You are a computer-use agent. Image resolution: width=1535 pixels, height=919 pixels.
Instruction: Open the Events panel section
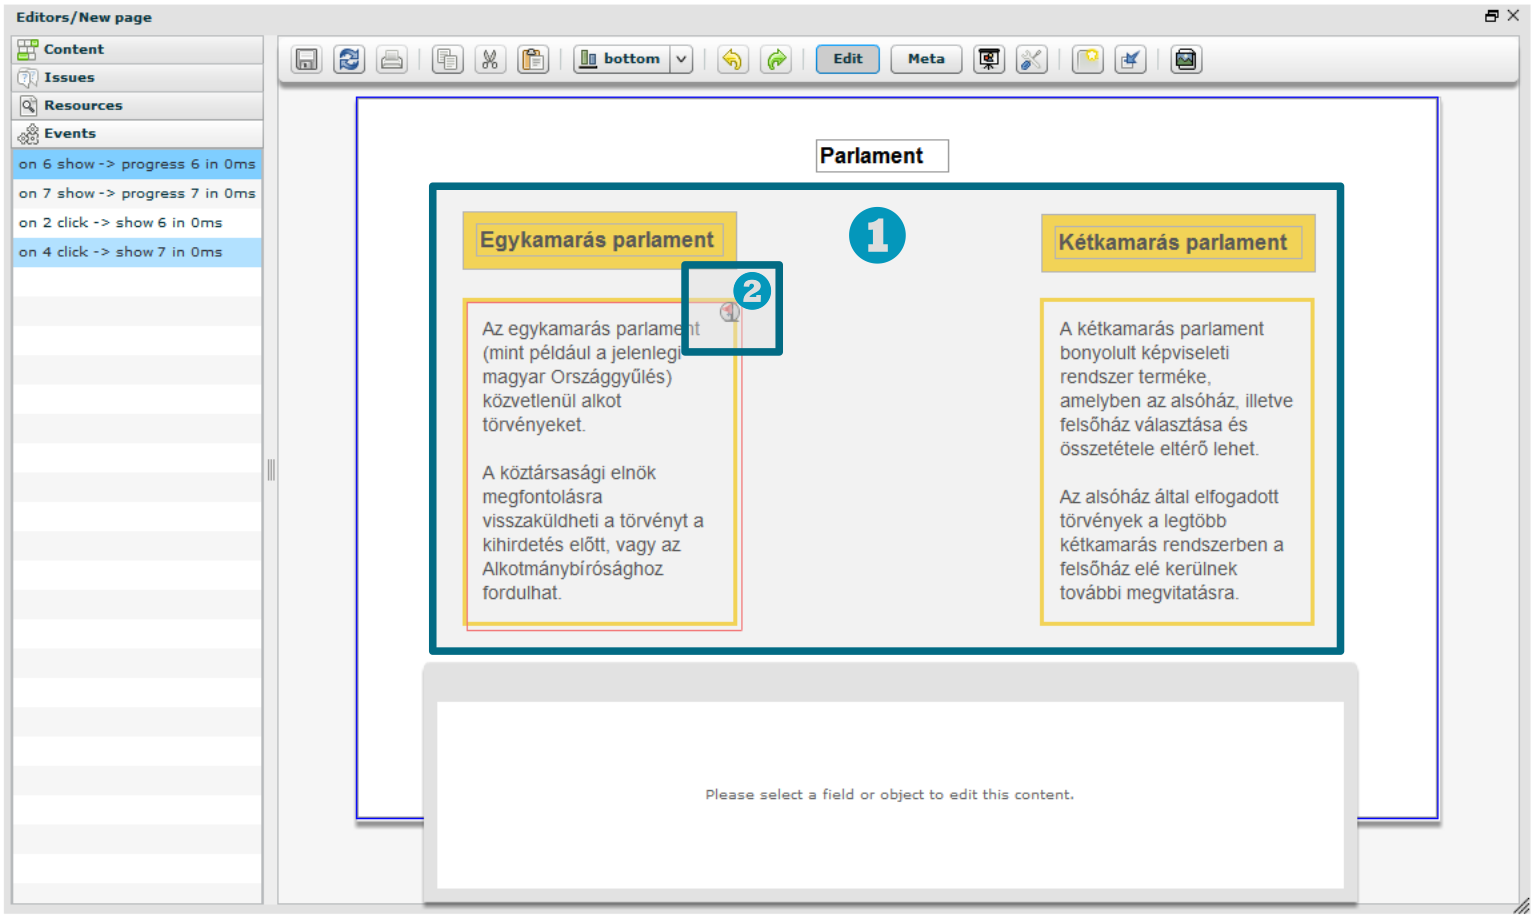(70, 133)
